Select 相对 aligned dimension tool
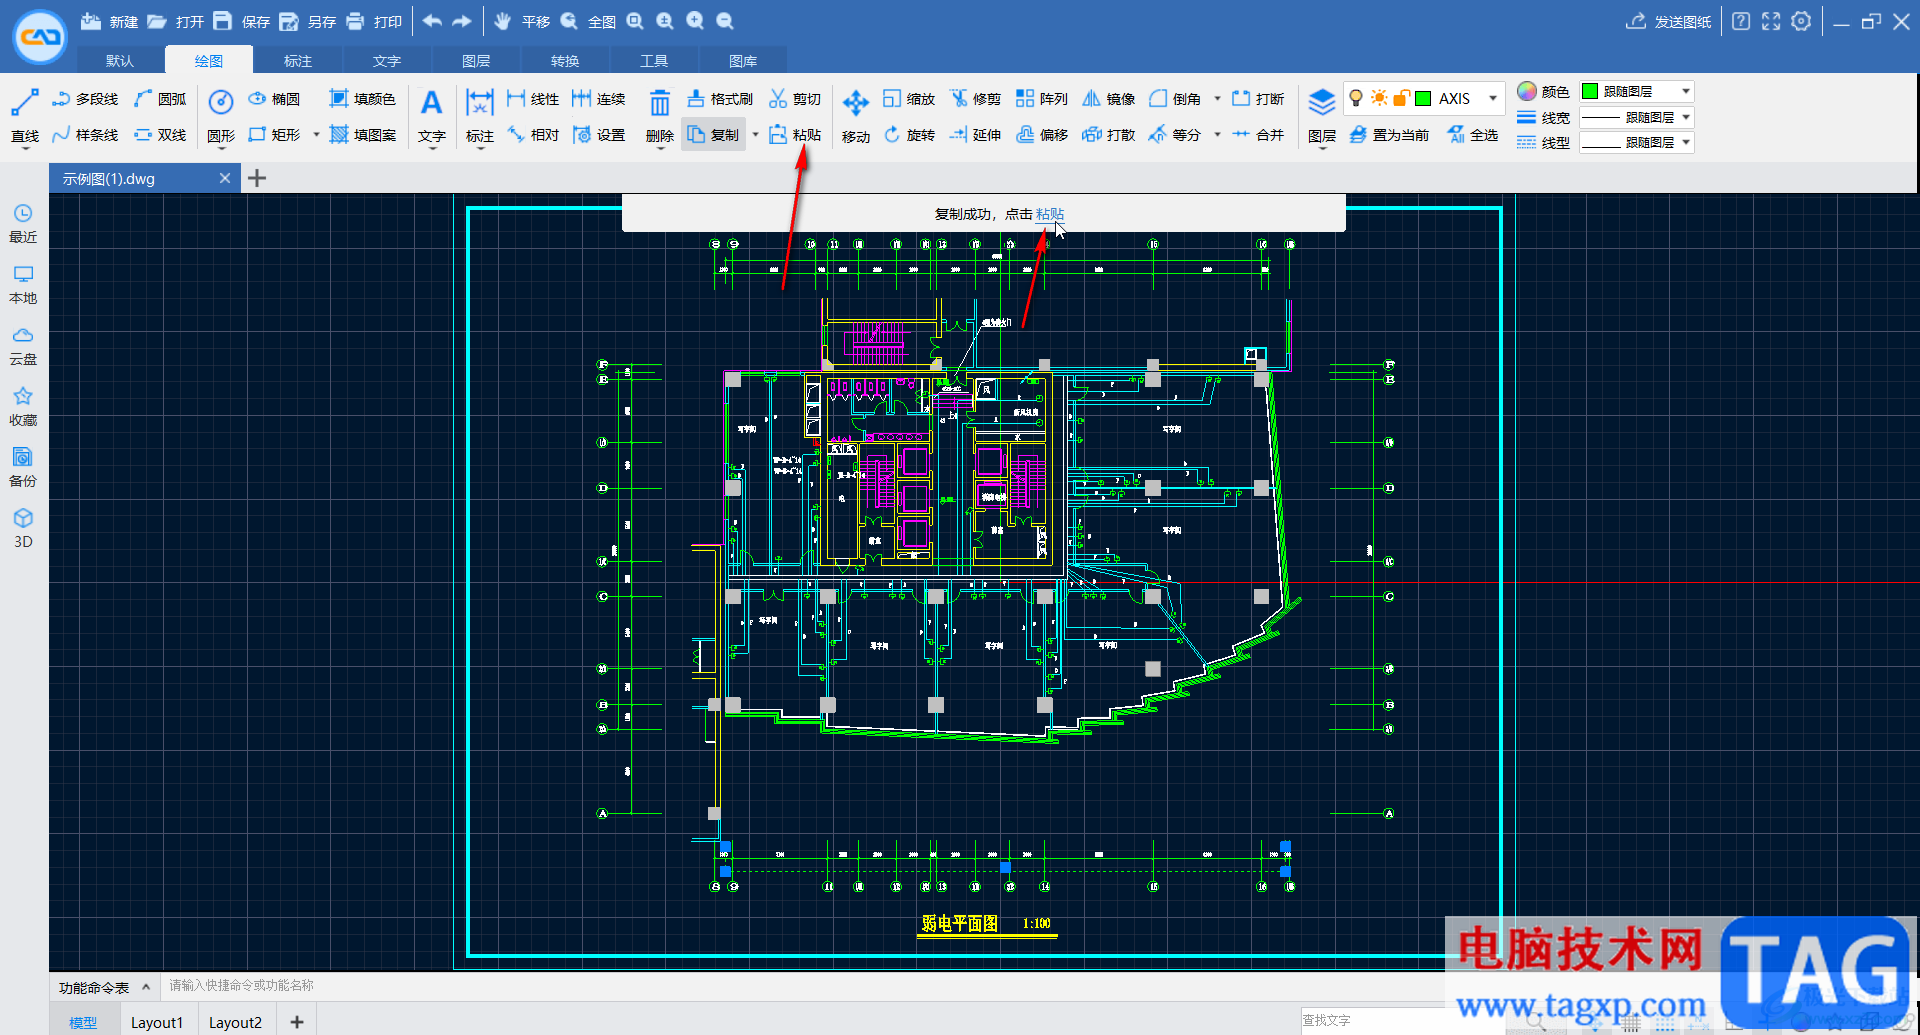This screenshot has width=1920, height=1035. pyautogui.click(x=533, y=135)
